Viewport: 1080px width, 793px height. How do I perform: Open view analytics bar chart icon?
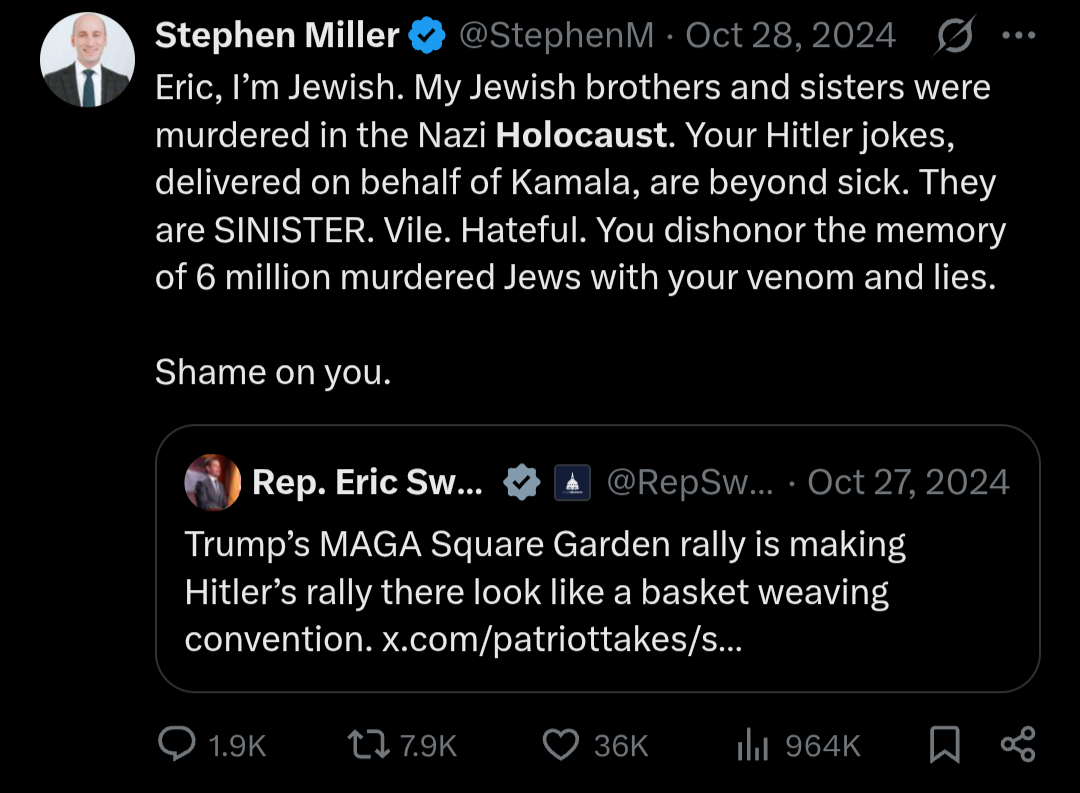pos(750,744)
